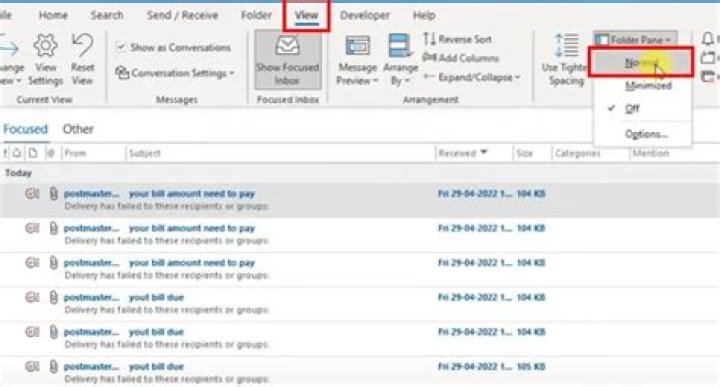Viewport: 720px width, 387px height.
Task: Open the Help ribbon tab
Action: [x=424, y=15]
